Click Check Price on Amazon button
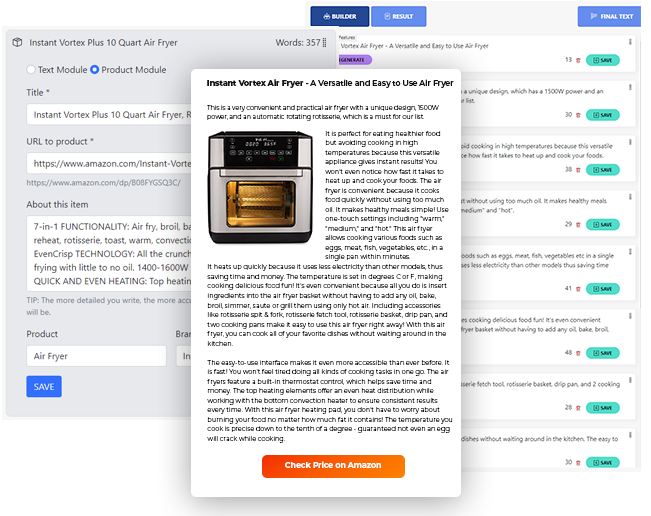This screenshot has height=516, width=651. tap(333, 466)
